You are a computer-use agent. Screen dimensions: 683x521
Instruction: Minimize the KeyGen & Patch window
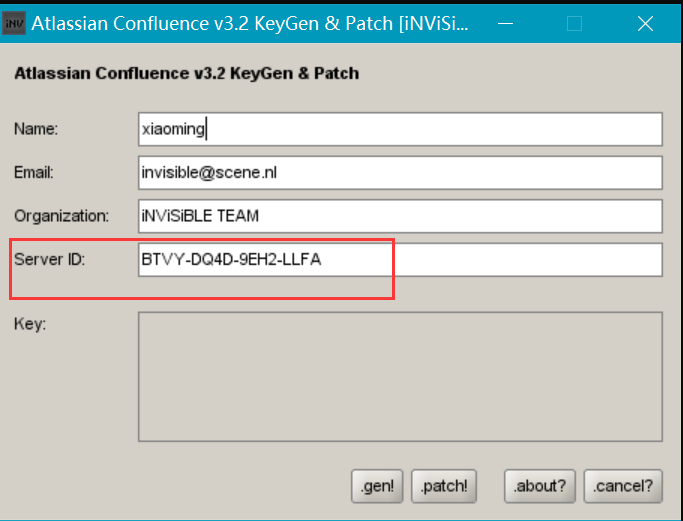click(505, 24)
